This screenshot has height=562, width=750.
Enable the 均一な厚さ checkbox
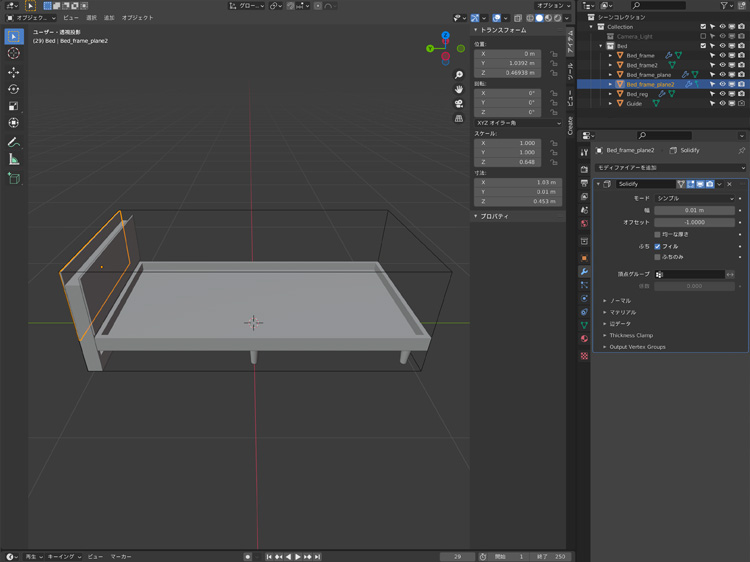pyautogui.click(x=657, y=234)
